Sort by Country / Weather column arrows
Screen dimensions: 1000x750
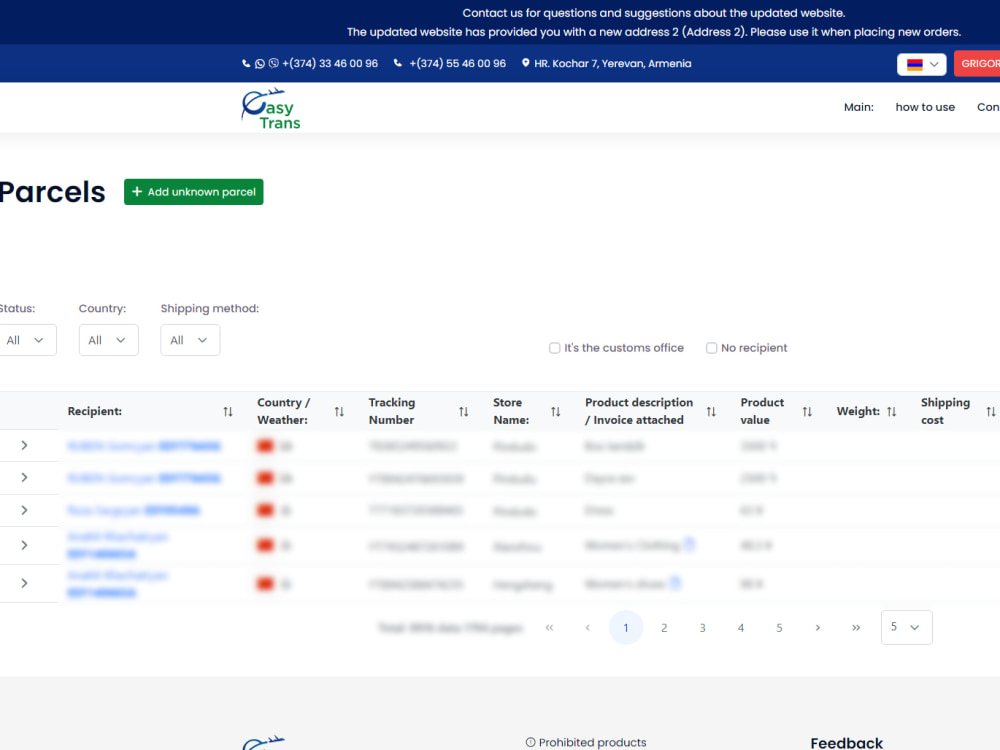[x=339, y=412]
